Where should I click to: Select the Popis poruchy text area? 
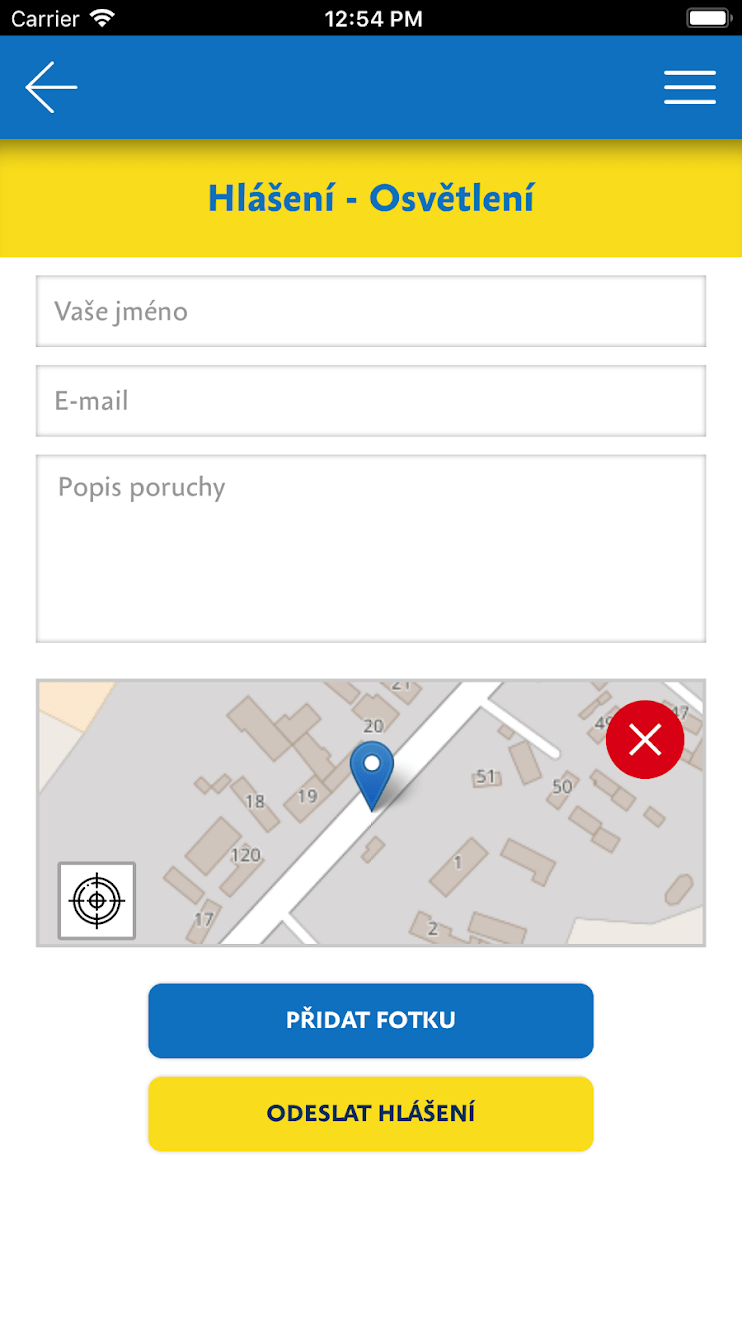pyautogui.click(x=371, y=549)
